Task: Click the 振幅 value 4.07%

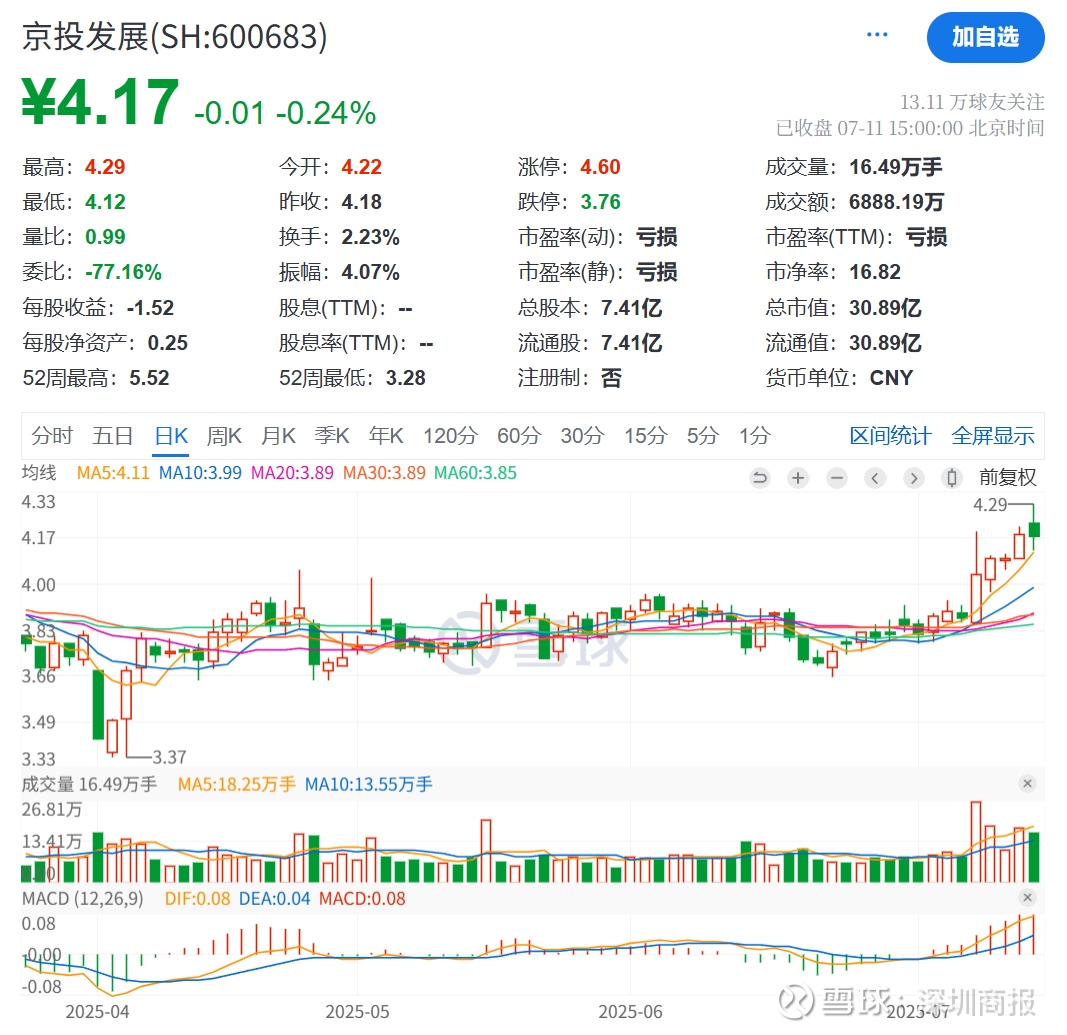Action: pos(370,272)
